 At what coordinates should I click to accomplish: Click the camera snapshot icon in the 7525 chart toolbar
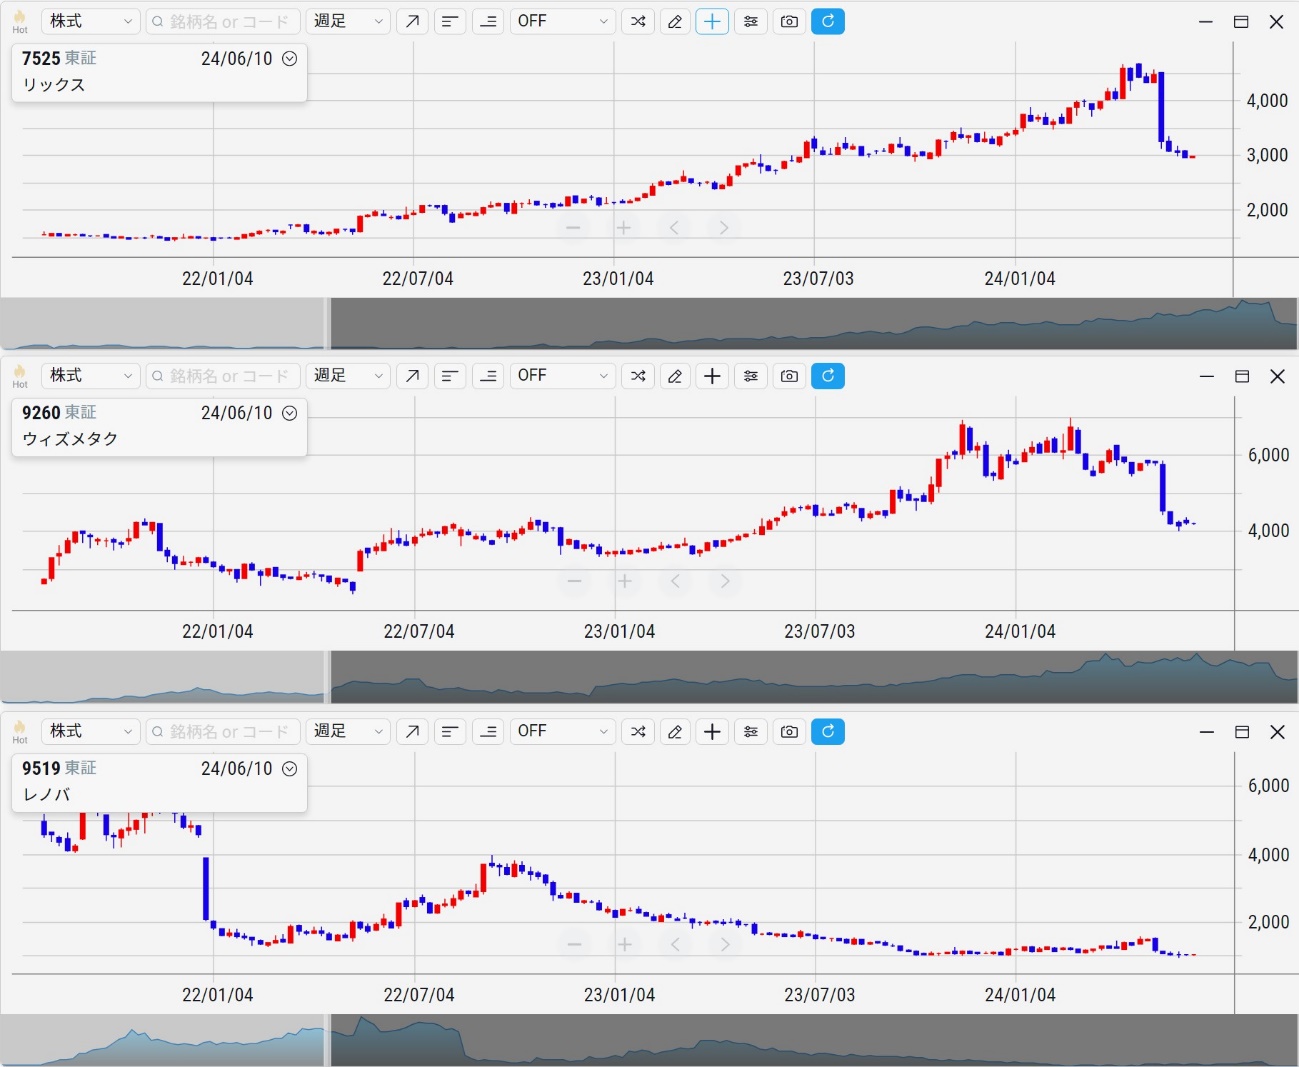point(789,21)
